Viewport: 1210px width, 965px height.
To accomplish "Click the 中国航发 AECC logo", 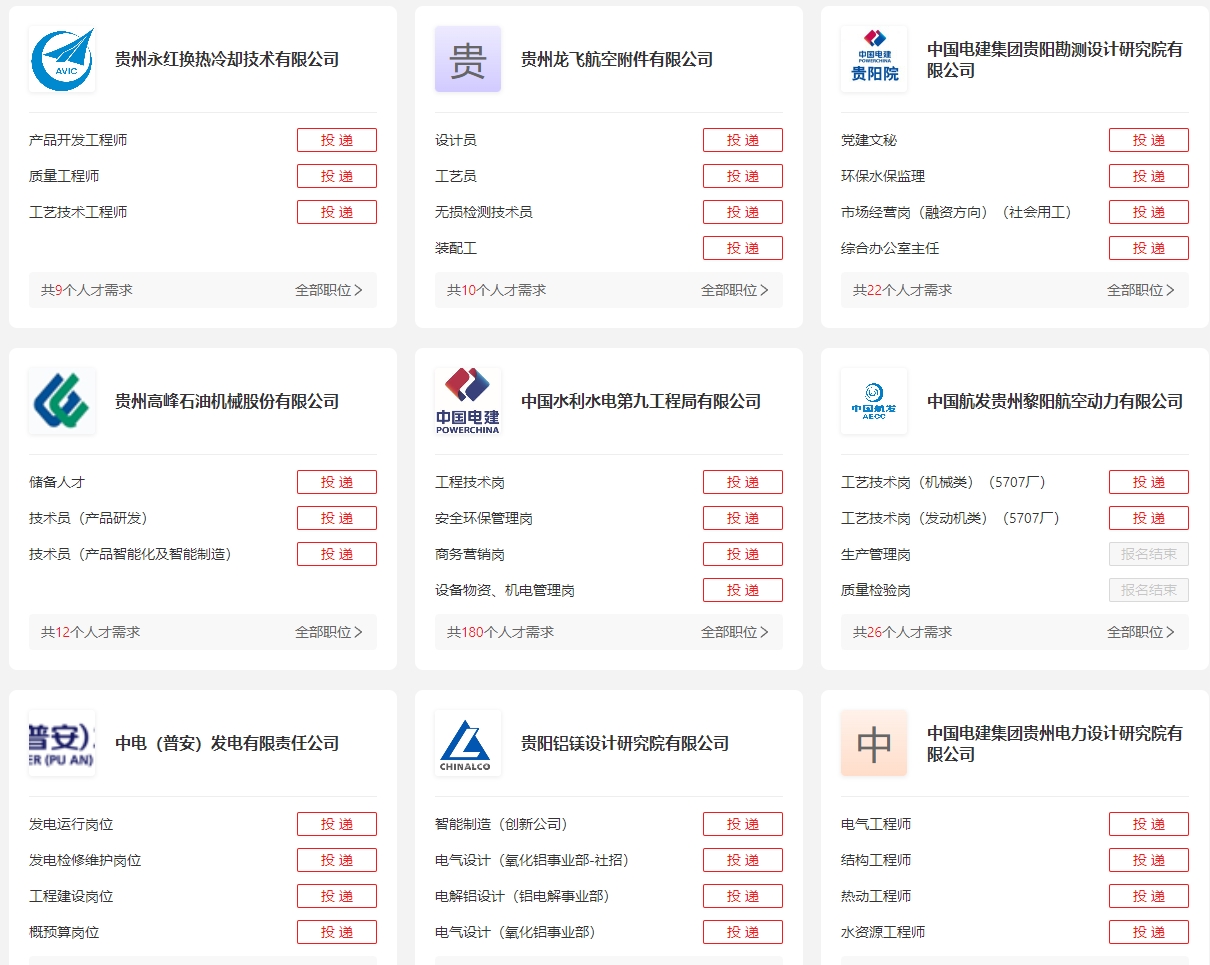I will (x=874, y=402).
